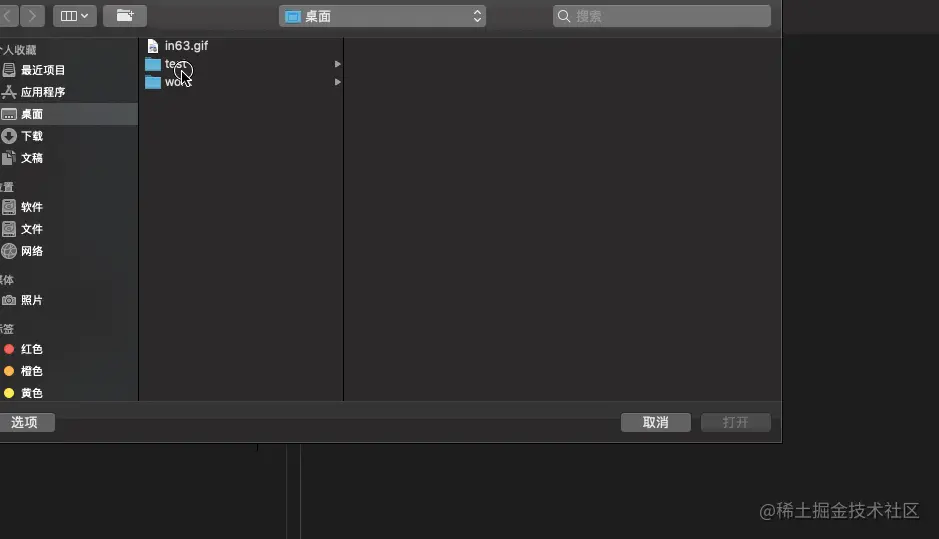
Task: Click the test folder icon
Action: click(x=153, y=64)
